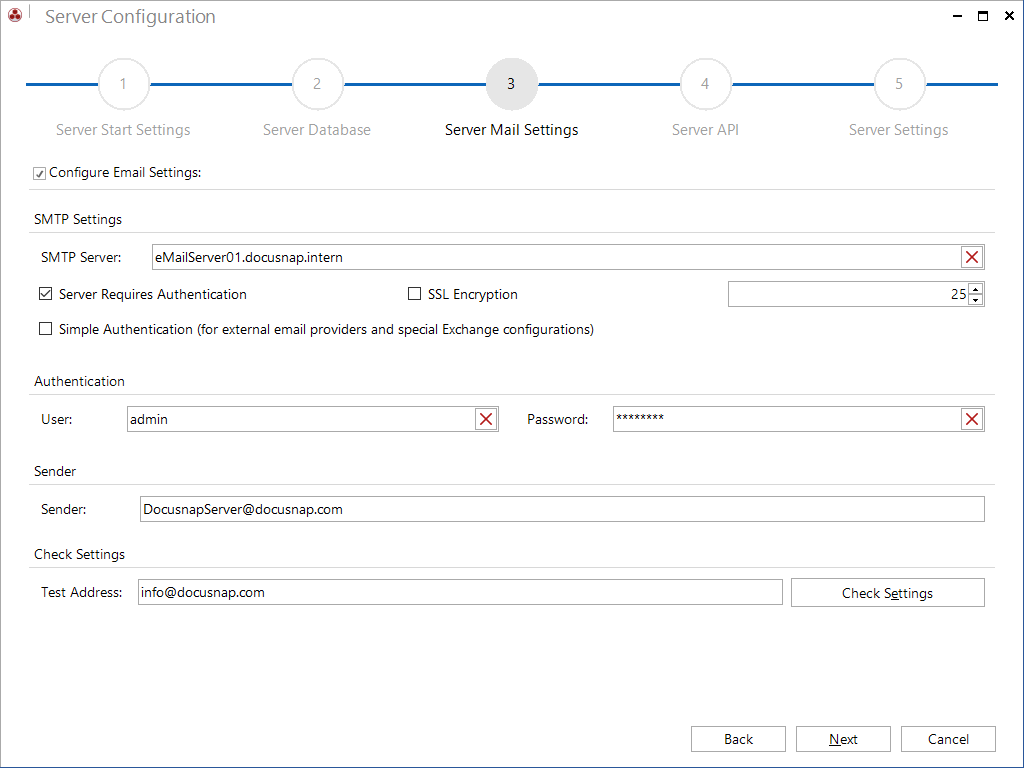The width and height of the screenshot is (1024, 768).
Task: Enable Simple Authentication checkbox
Action: [45, 328]
